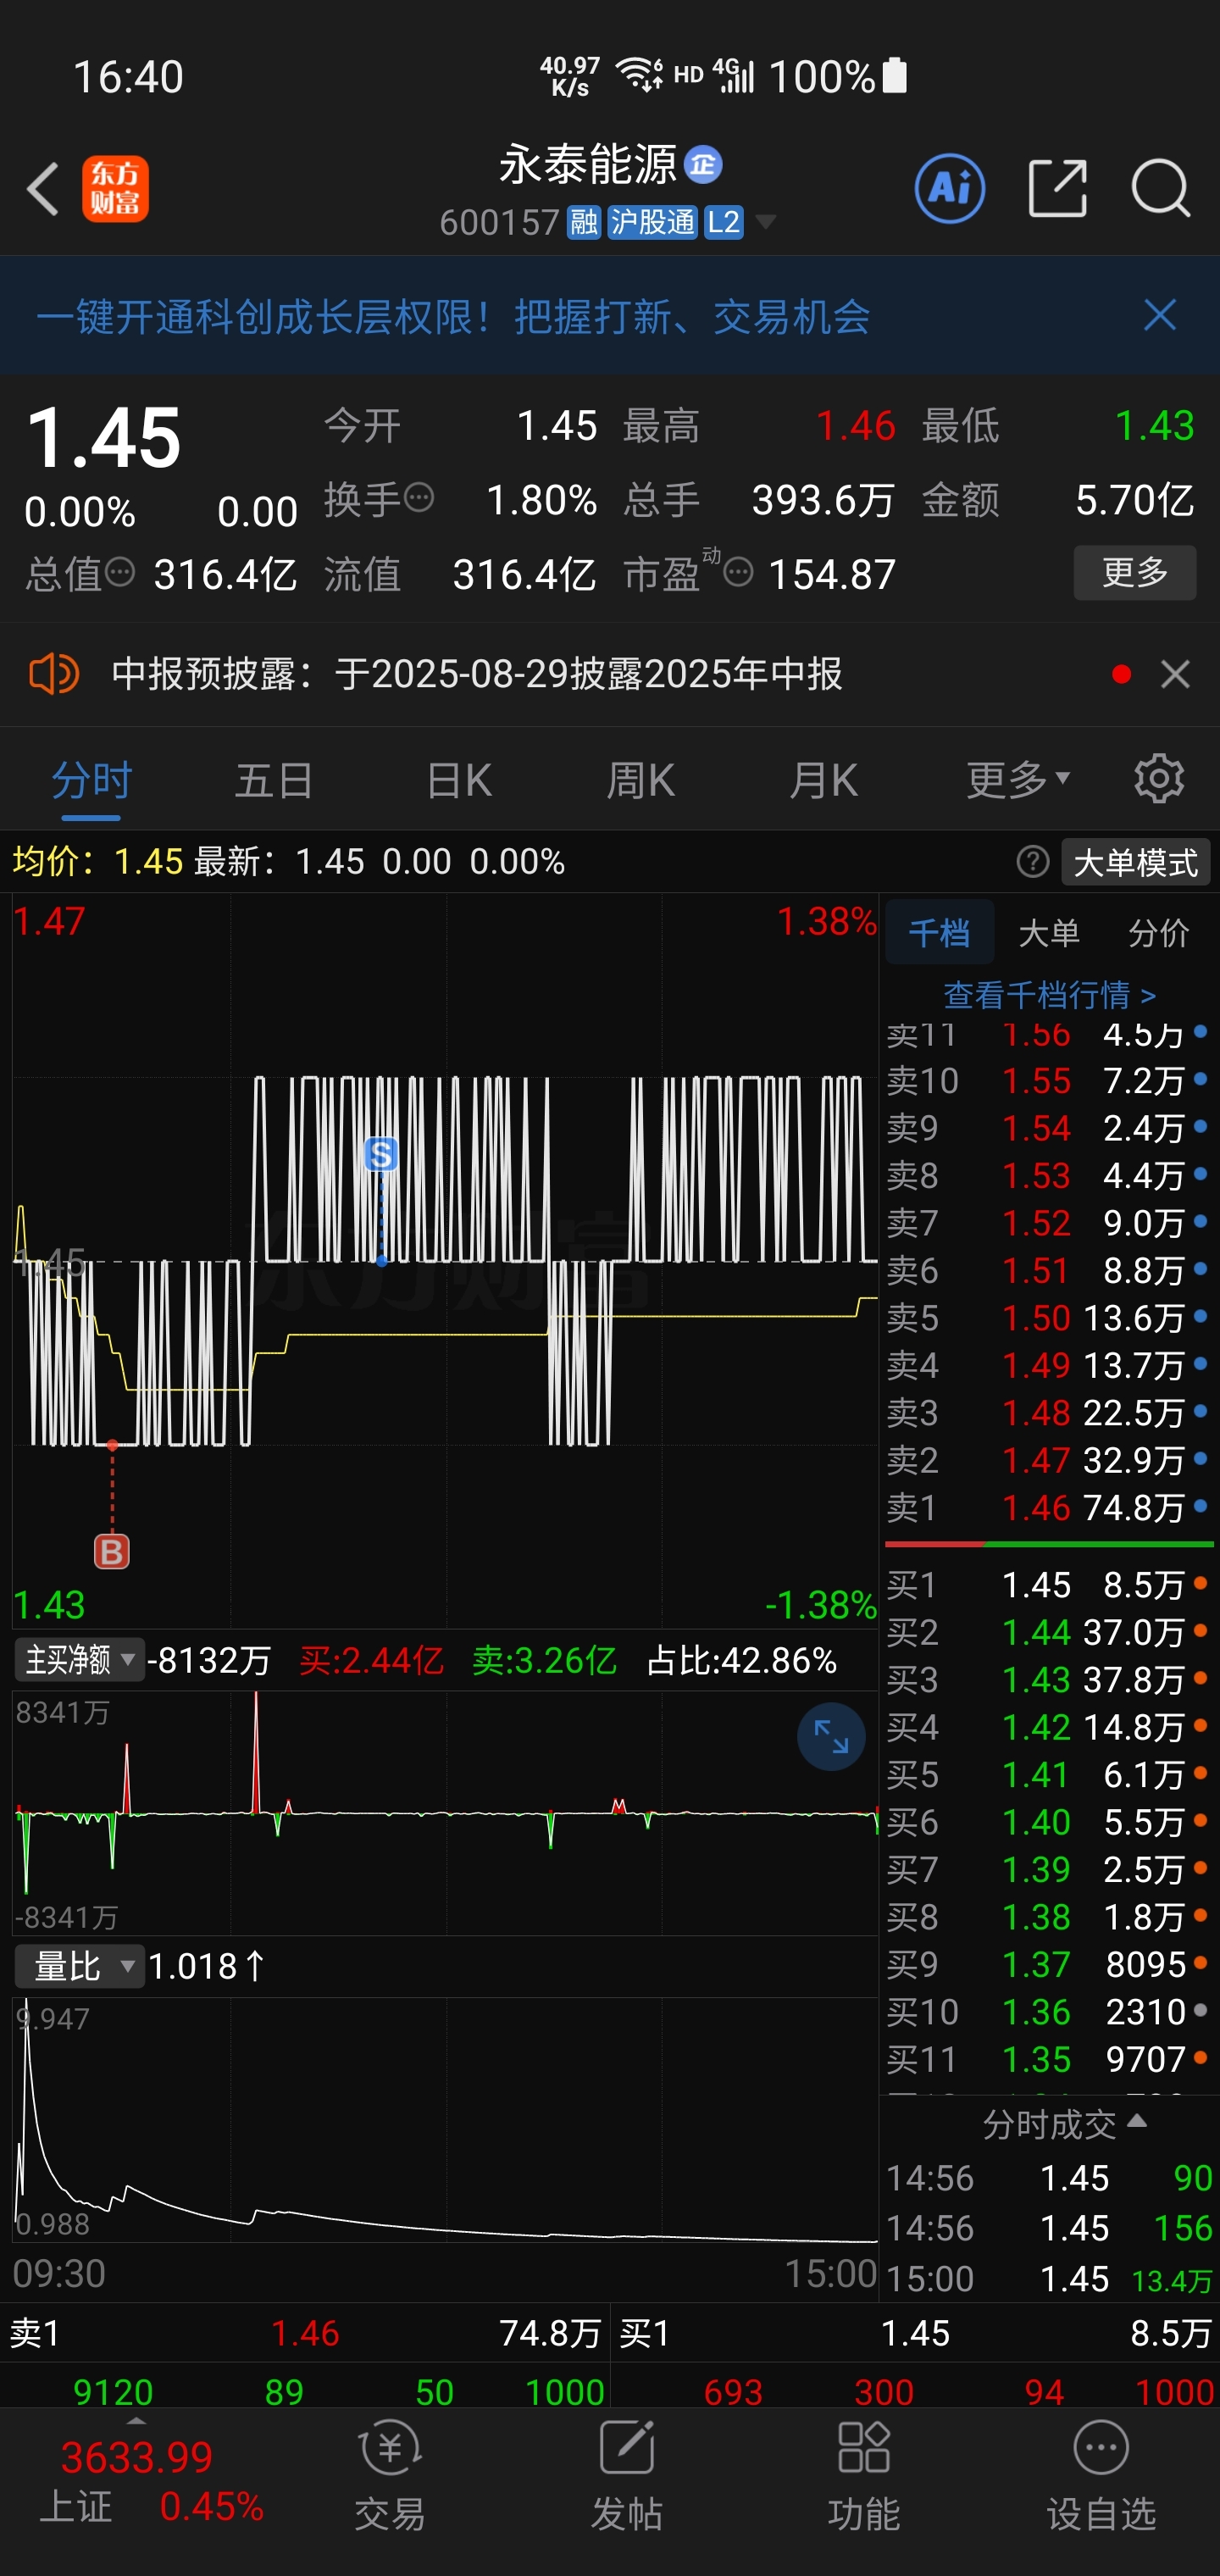
Task: Tap the 永泰能源 stock title
Action: (588, 164)
